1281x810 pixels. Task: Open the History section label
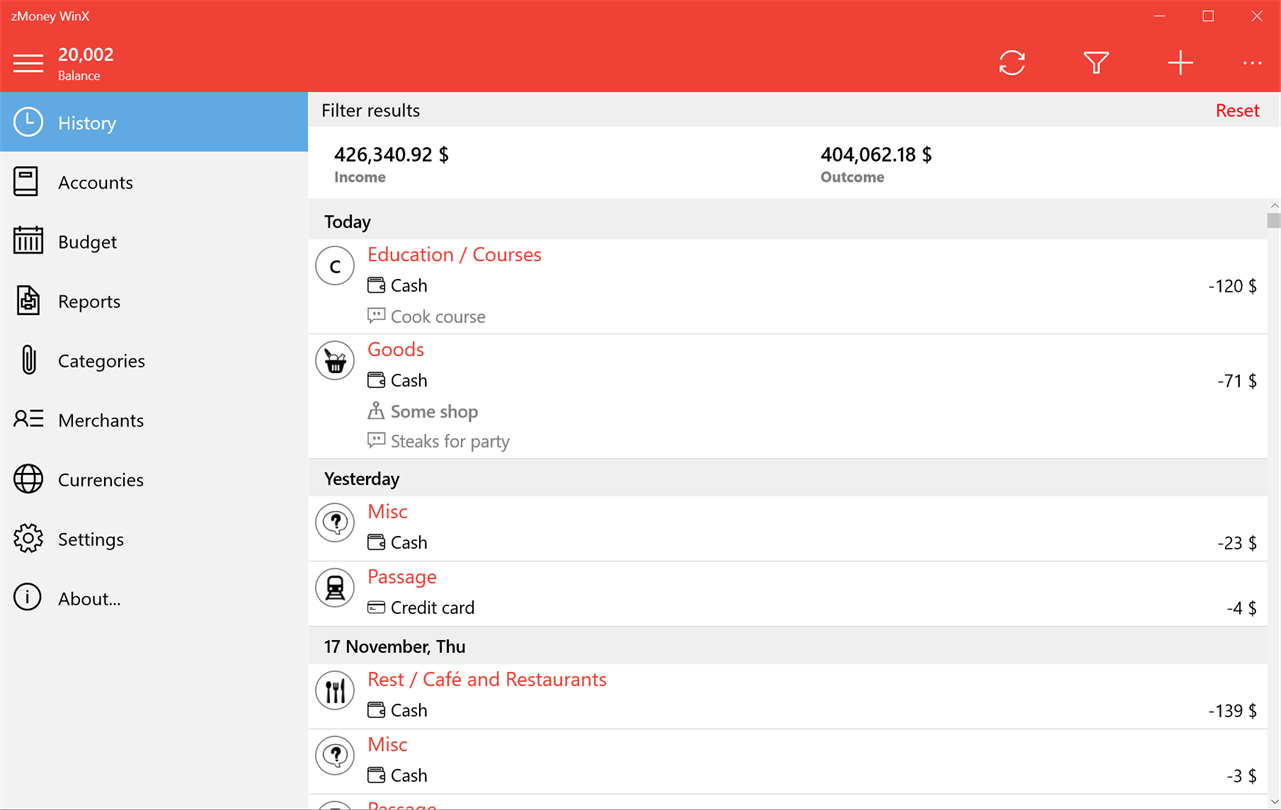pyautogui.click(x=87, y=123)
